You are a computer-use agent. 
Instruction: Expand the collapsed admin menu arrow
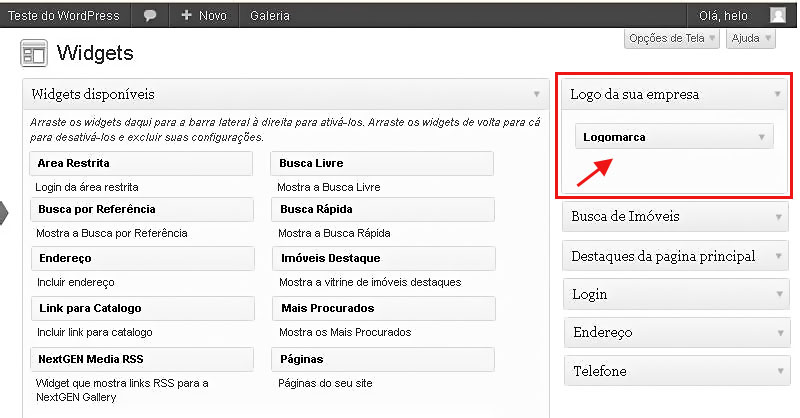coord(4,211)
